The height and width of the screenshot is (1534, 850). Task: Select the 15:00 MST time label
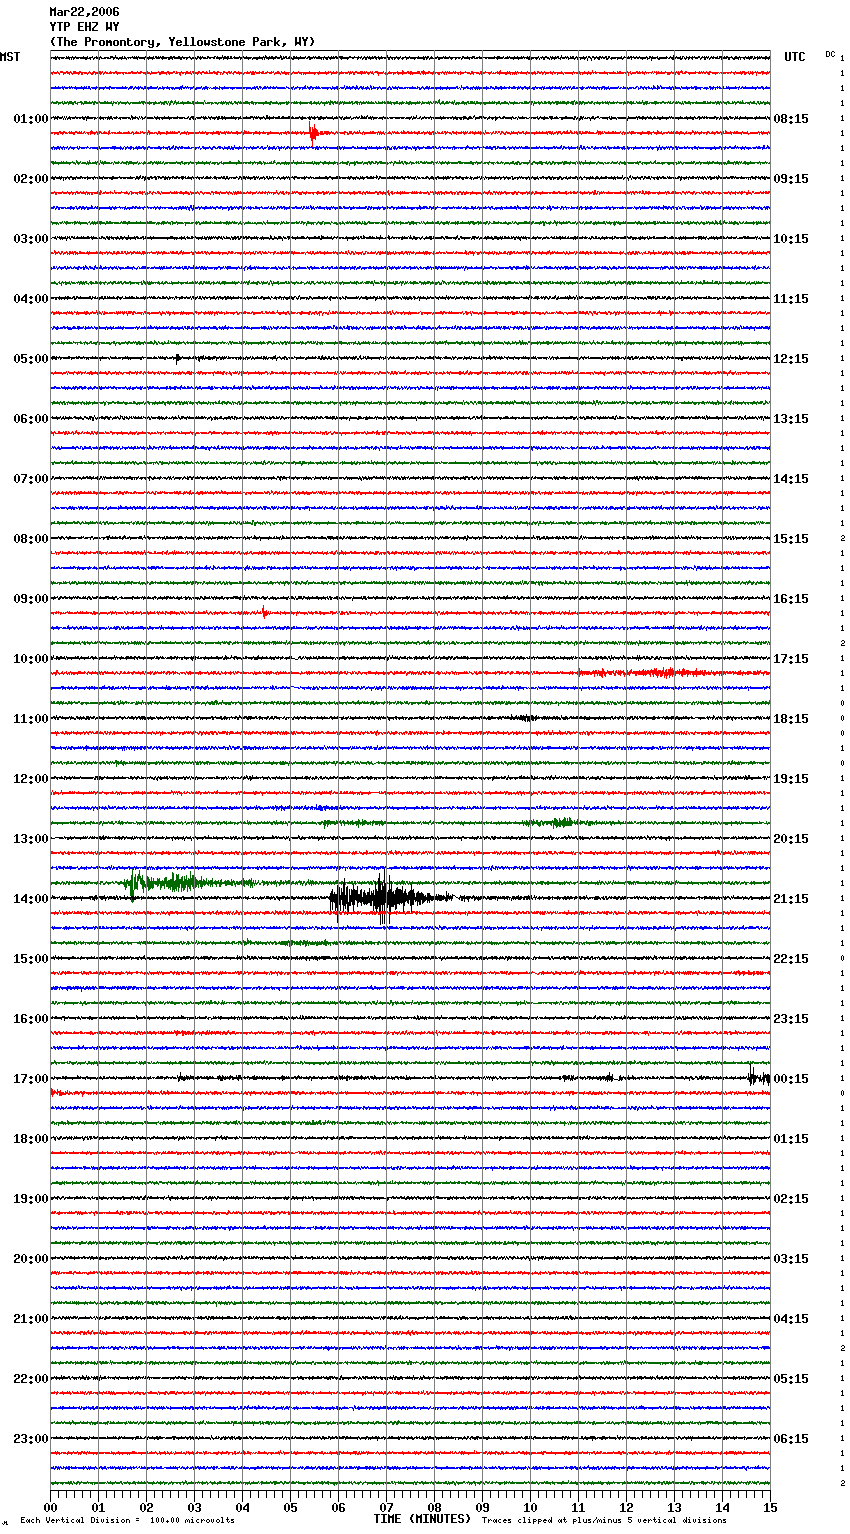pyautogui.click(x=31, y=959)
